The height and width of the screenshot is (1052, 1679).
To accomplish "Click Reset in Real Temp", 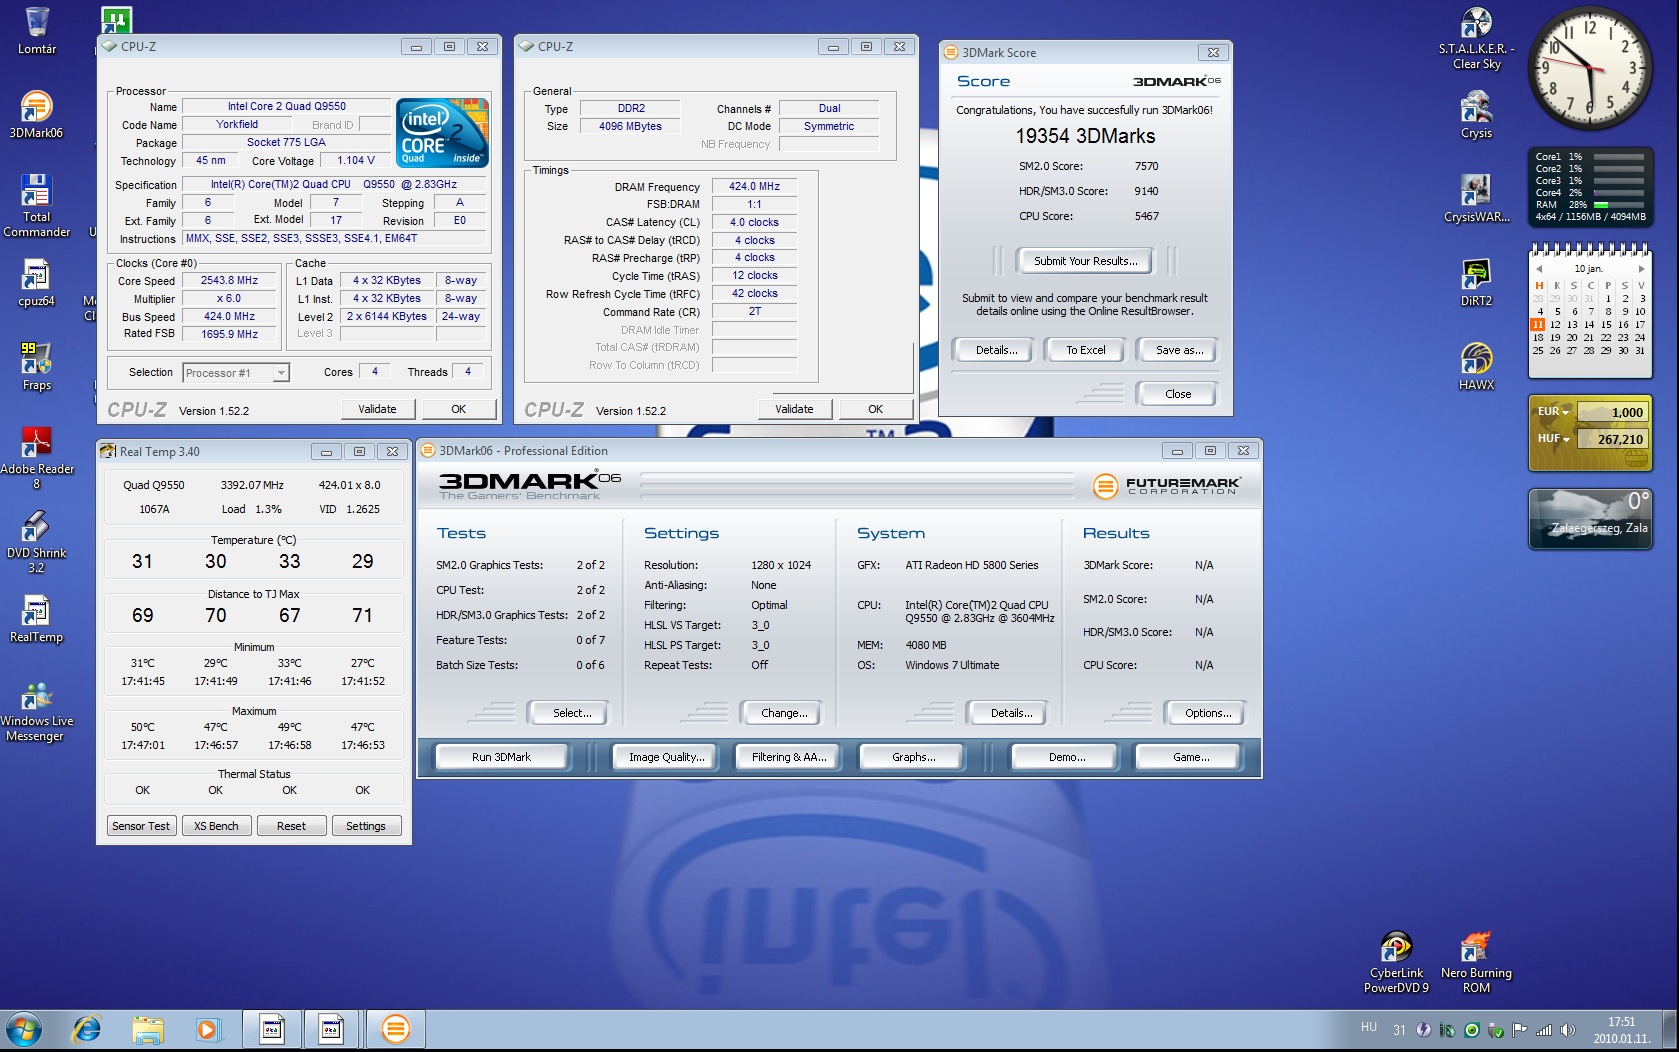I will click(291, 826).
